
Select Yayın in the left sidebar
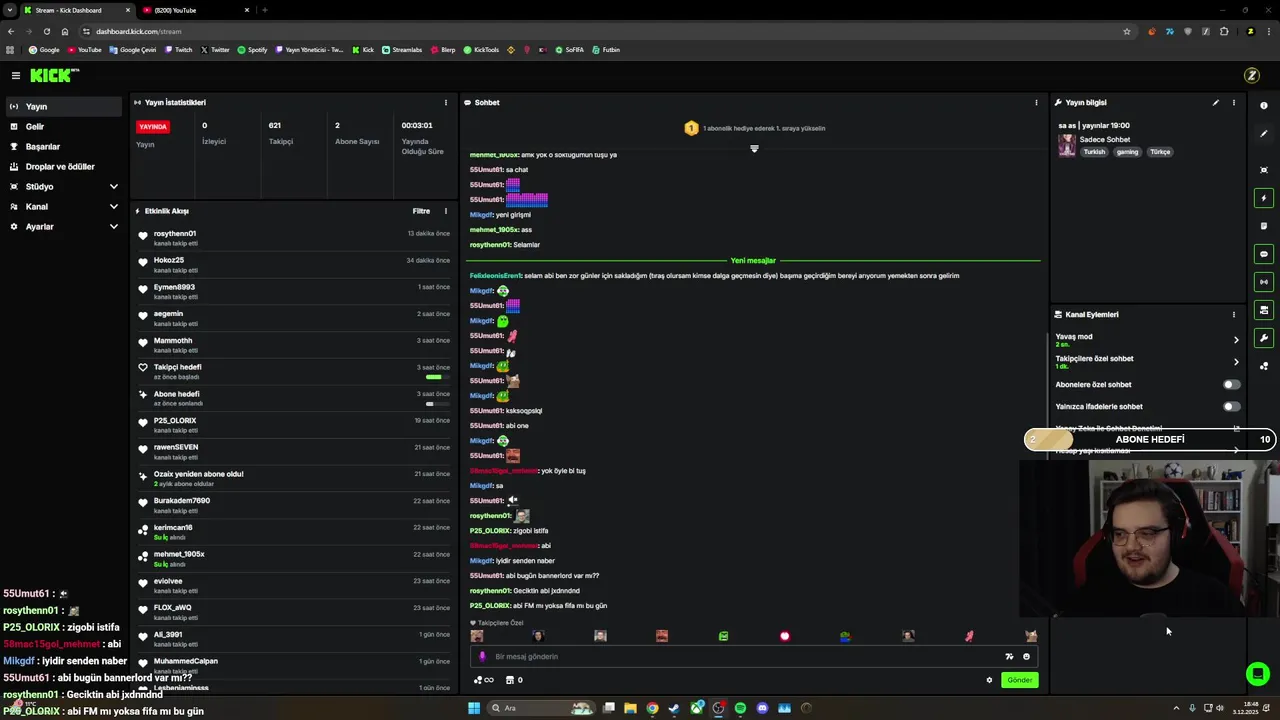tap(64, 106)
